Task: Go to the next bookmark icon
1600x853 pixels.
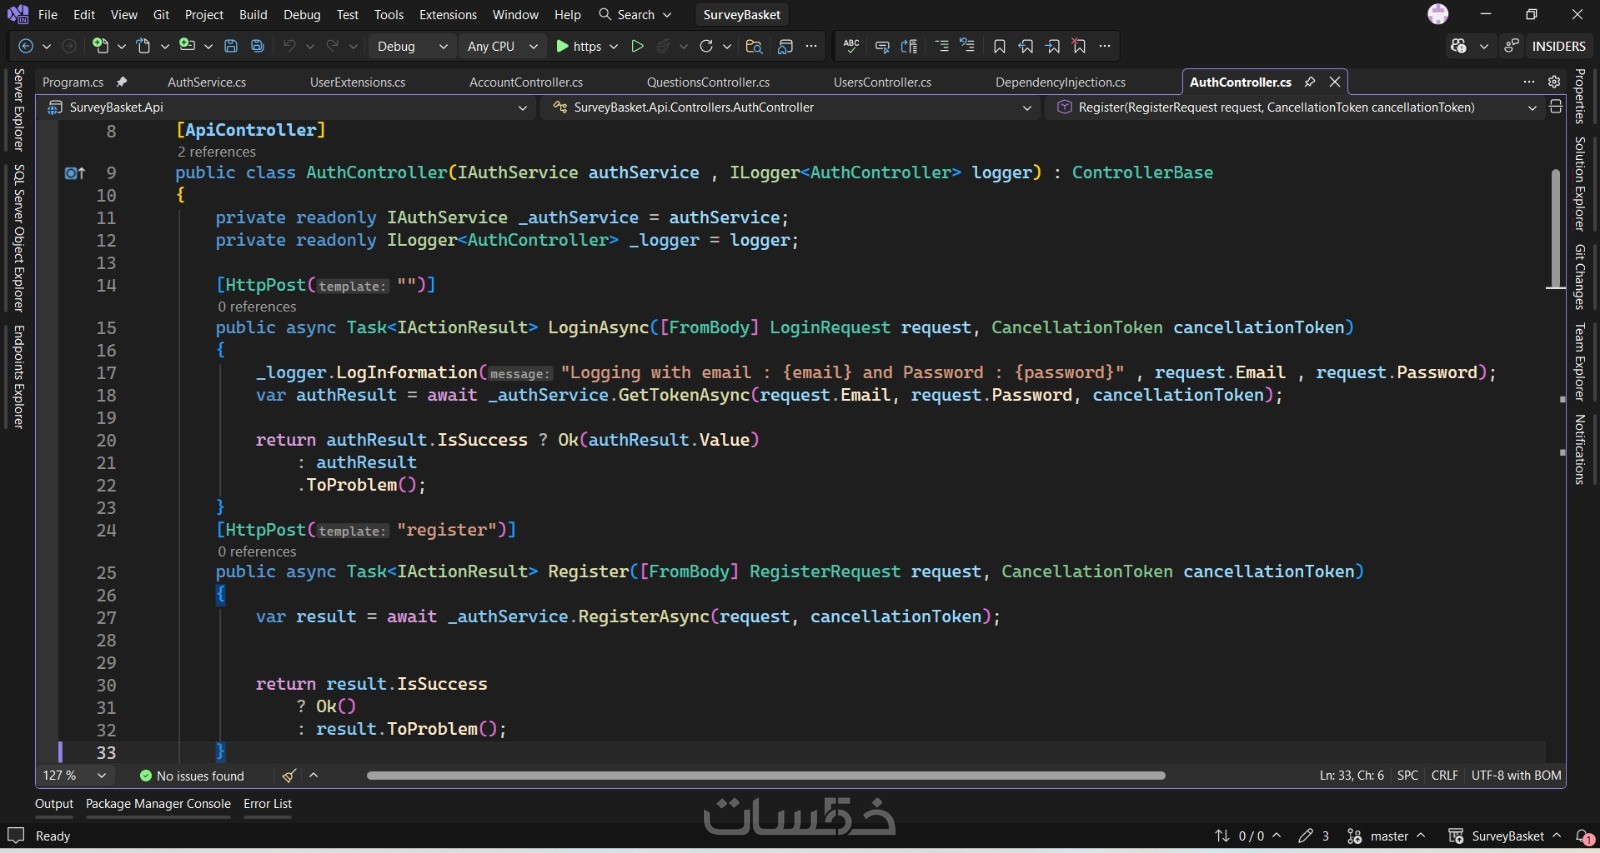Action: click(1053, 46)
